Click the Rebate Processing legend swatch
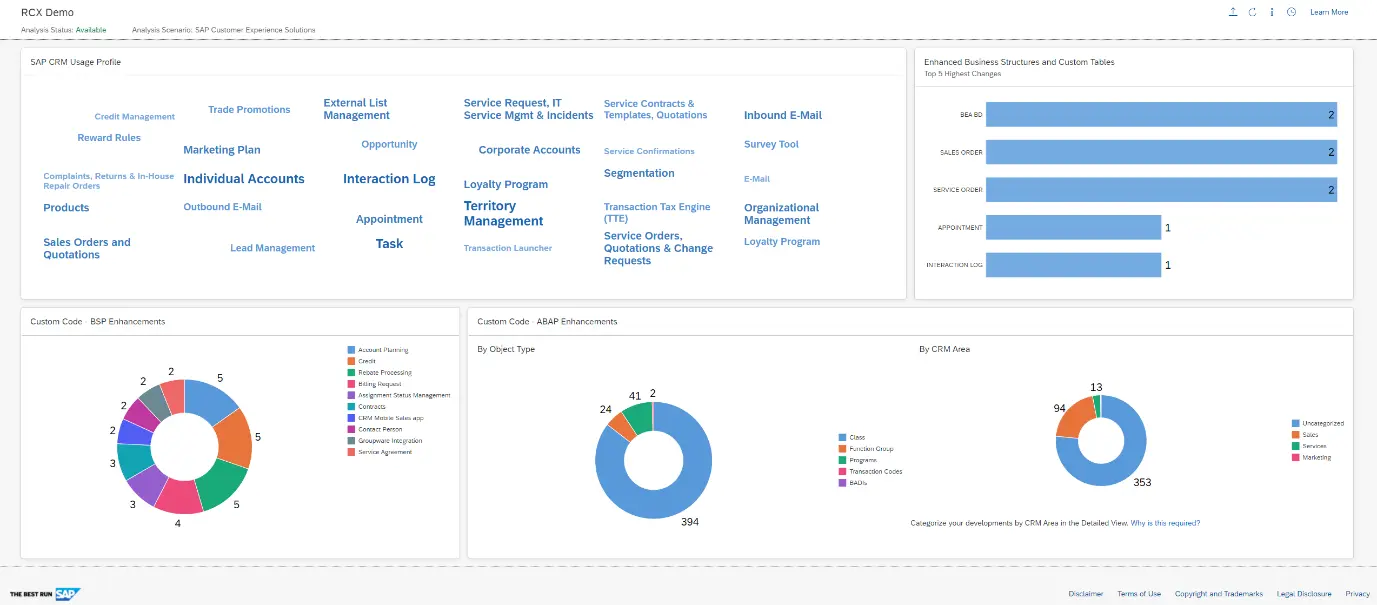The width and height of the screenshot is (1377, 605). coord(351,373)
